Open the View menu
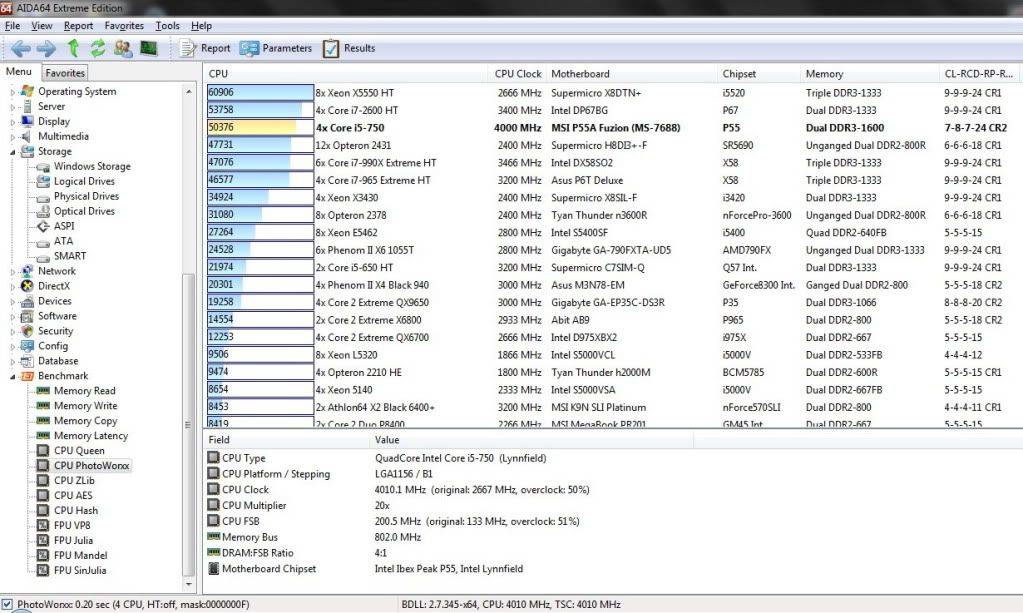Screen dimensions: 1023x613 tap(42, 26)
